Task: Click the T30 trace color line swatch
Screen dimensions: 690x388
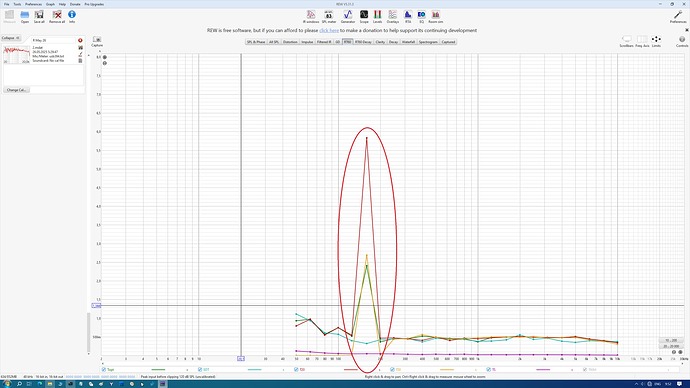Action: click(447, 370)
